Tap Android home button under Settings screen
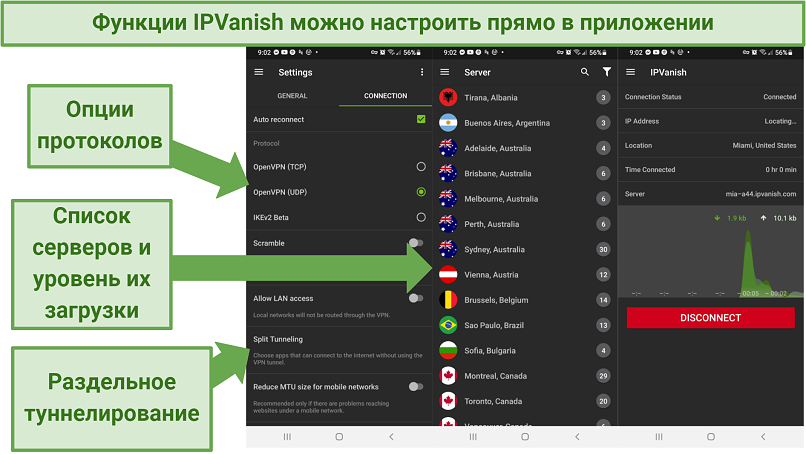 coord(339,437)
